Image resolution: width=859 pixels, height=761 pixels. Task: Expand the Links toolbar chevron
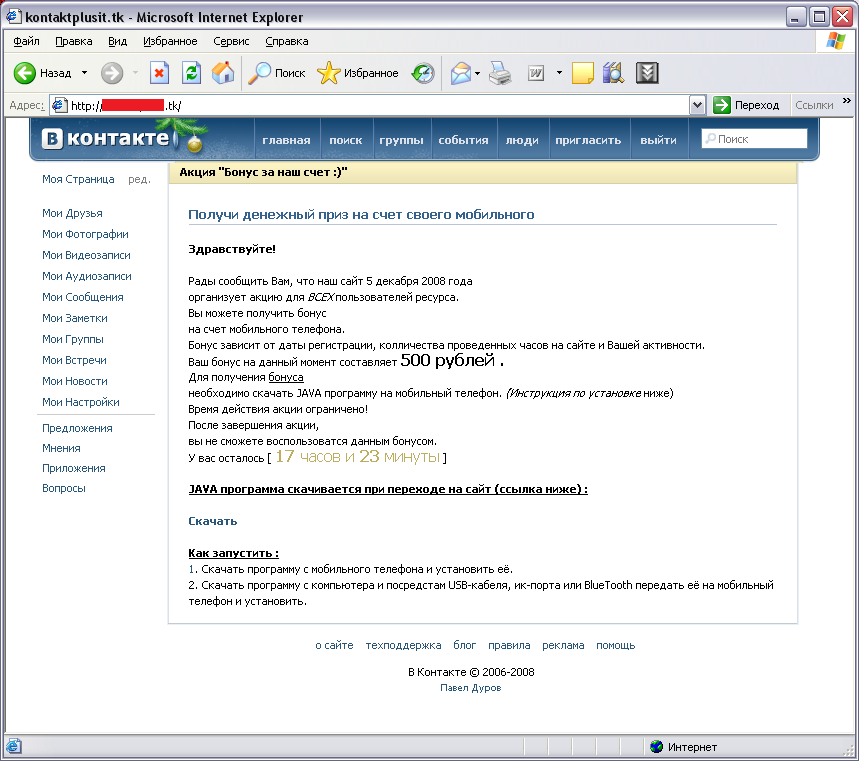(846, 101)
